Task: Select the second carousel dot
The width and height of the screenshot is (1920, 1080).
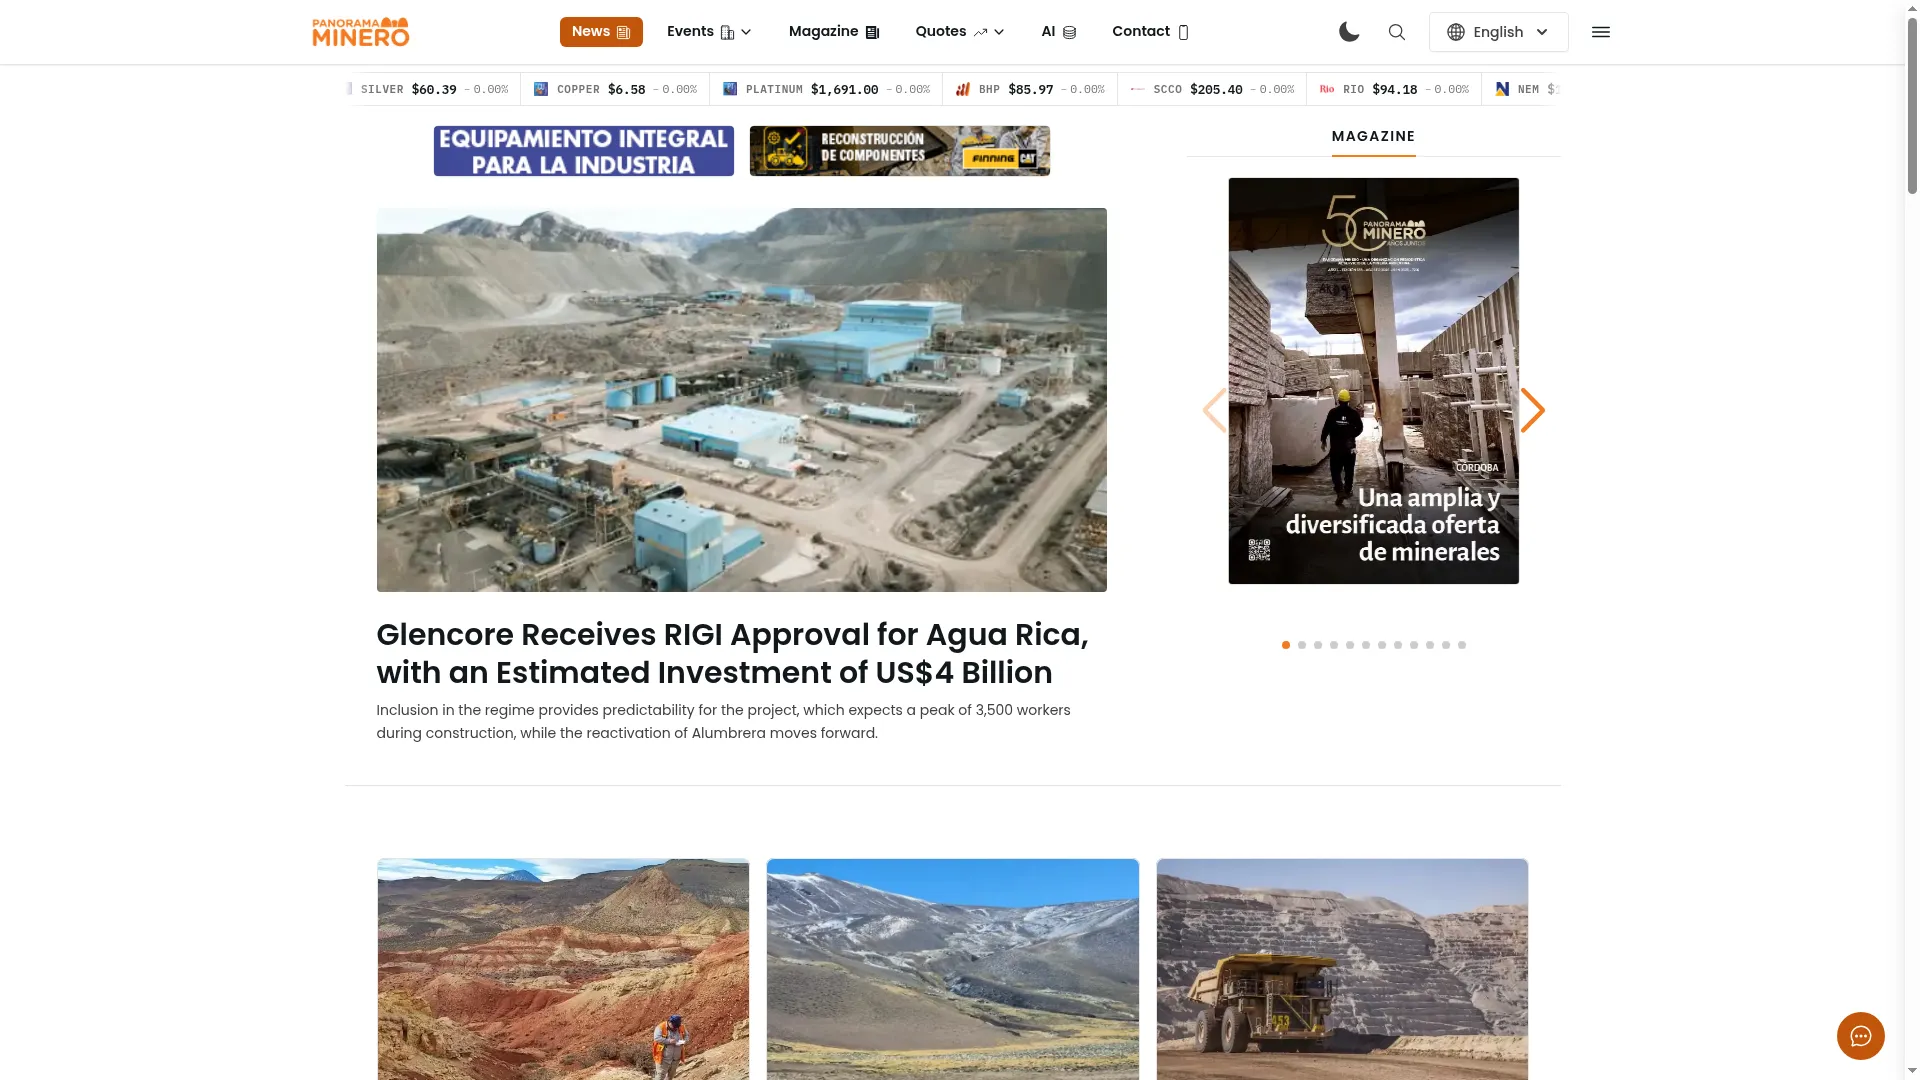Action: 1302,645
